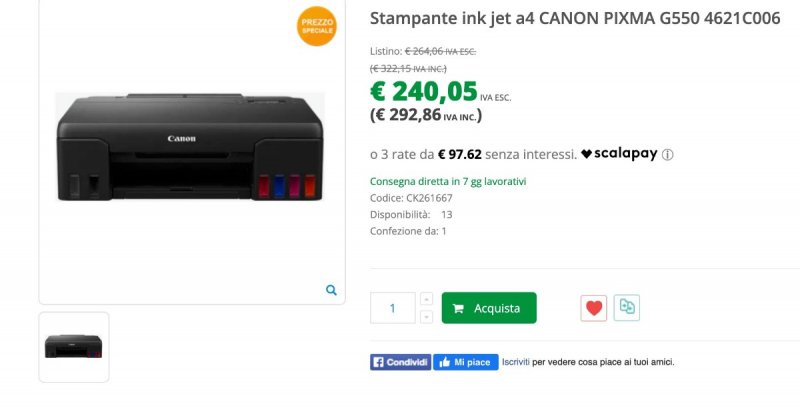Decrease quantity with the minus stepper
800x408 pixels.
click(x=427, y=317)
